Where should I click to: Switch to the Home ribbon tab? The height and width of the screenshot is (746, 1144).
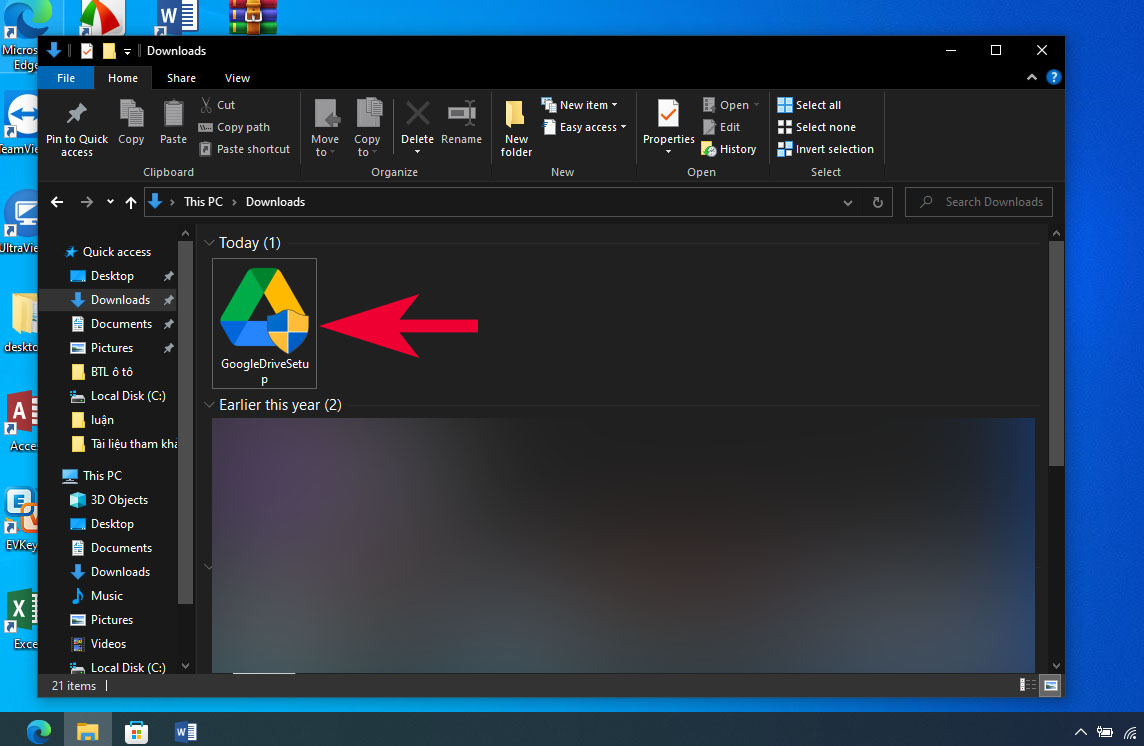point(123,78)
